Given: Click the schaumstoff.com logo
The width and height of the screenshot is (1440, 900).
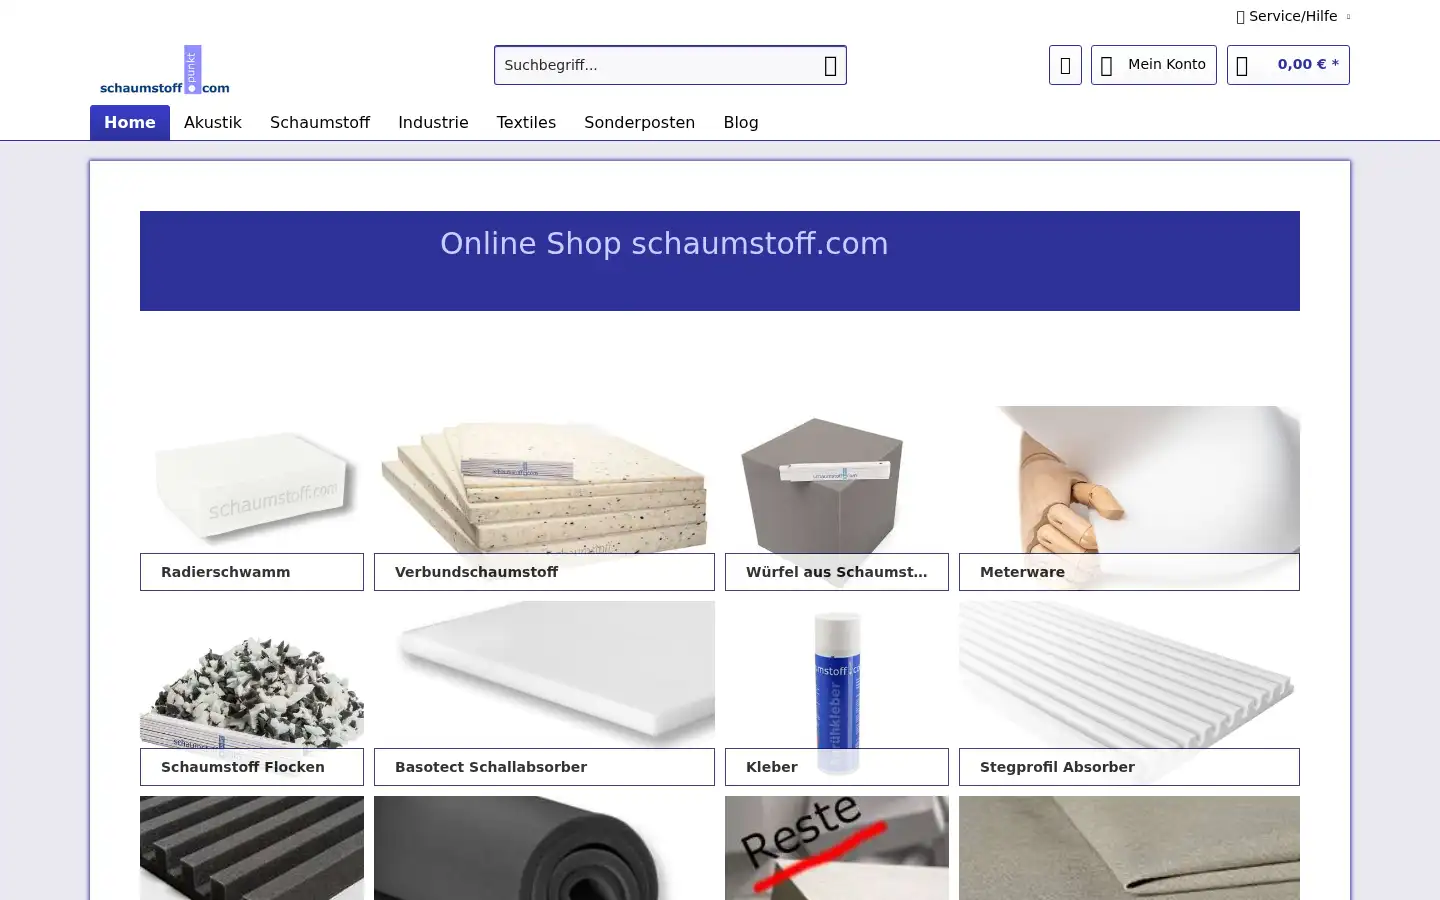Looking at the screenshot, I should (x=165, y=70).
